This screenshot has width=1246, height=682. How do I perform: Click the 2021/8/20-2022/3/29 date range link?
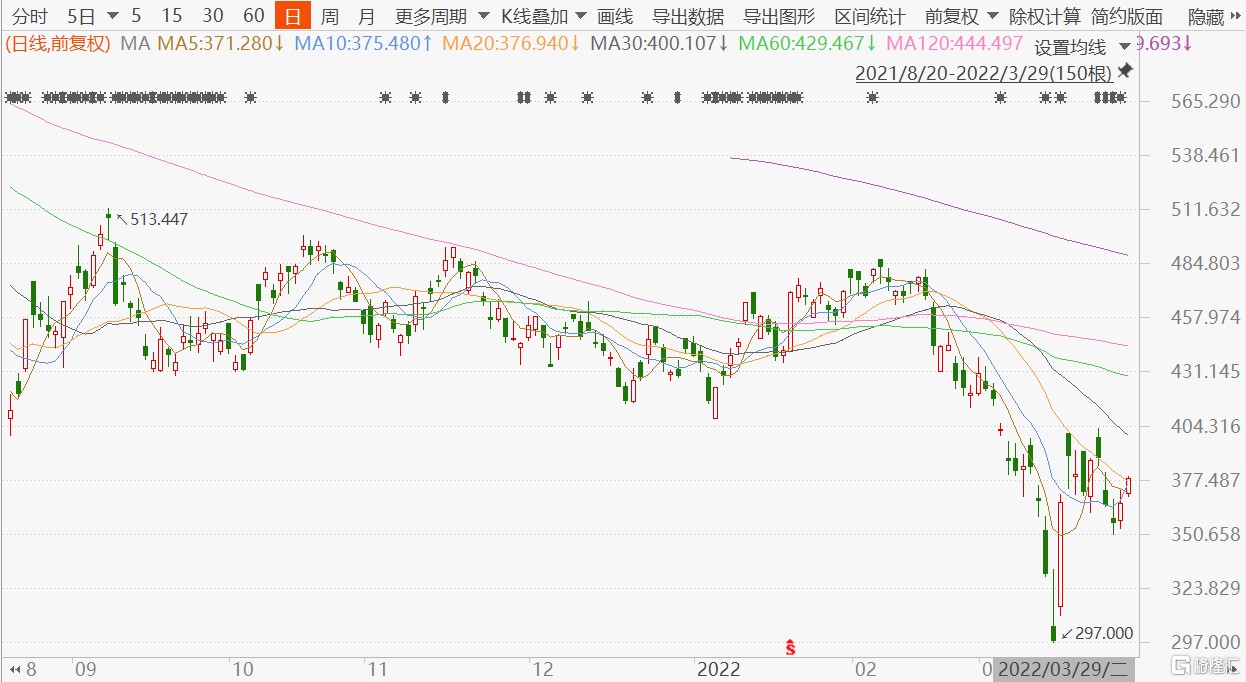pos(983,73)
